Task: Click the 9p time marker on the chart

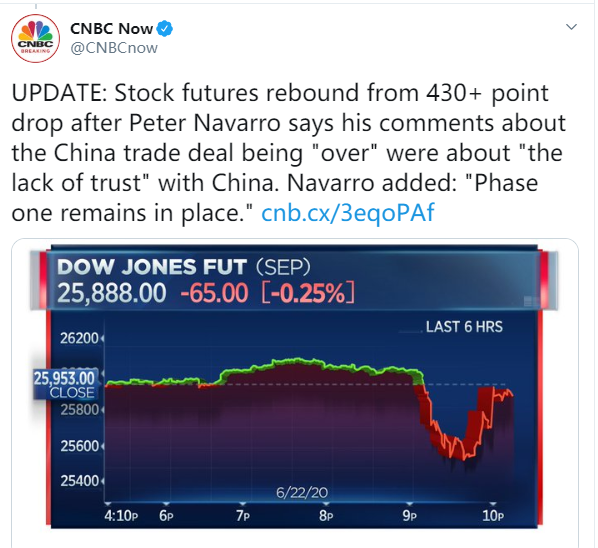Action: [x=410, y=516]
